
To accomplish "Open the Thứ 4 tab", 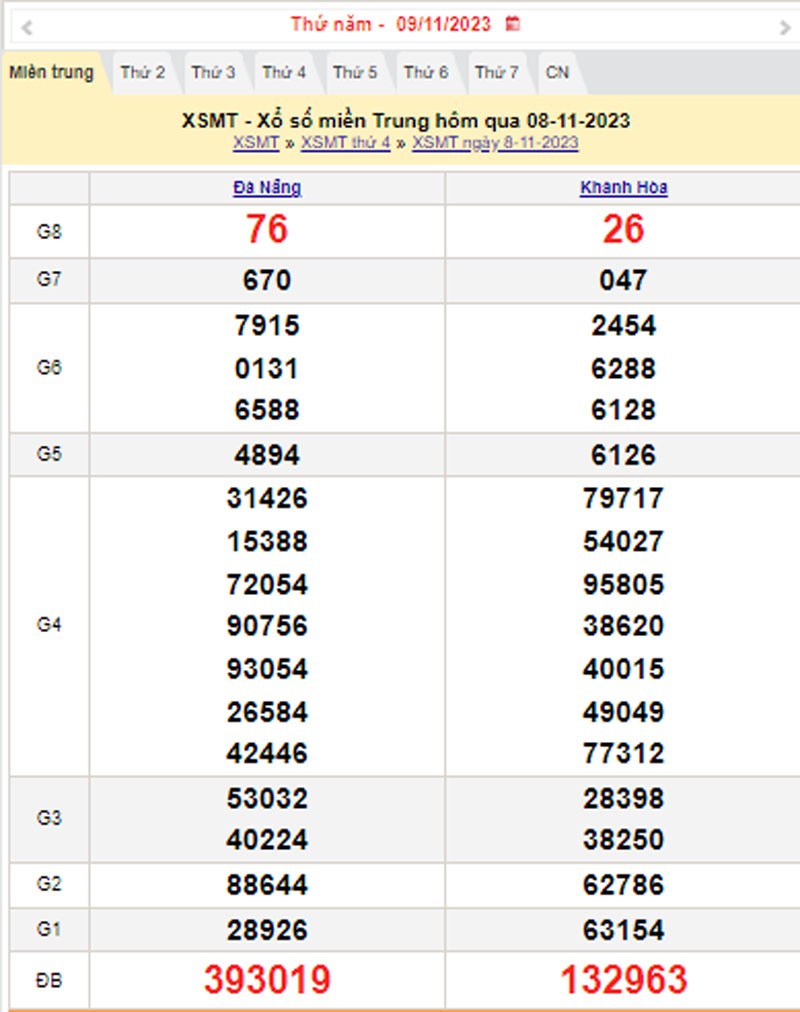I will click(284, 72).
